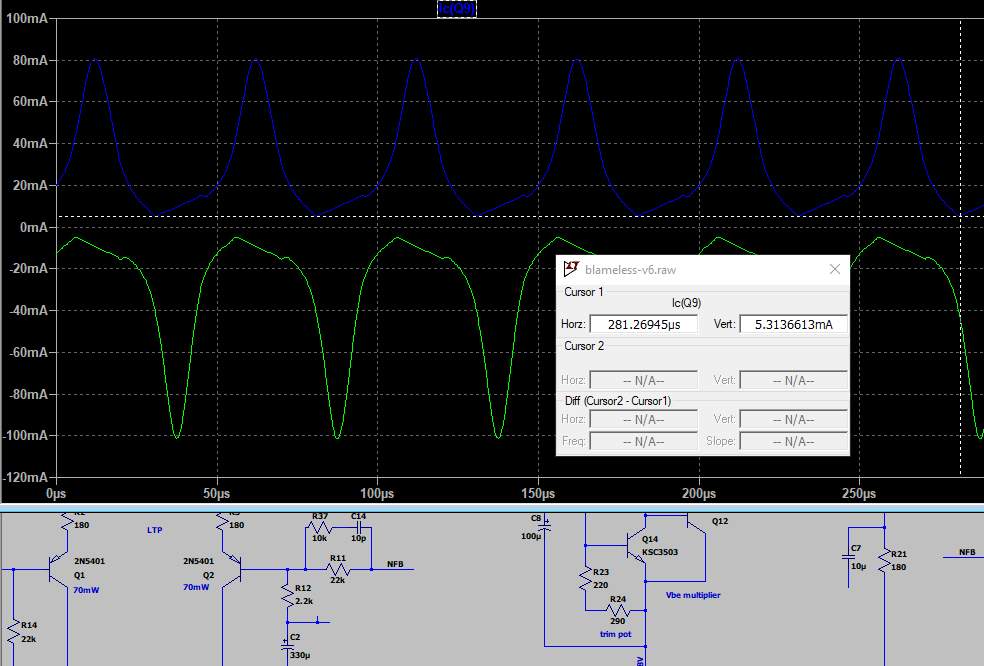Click the Ic(Q9) text inside the cursor dialog

pos(686,303)
